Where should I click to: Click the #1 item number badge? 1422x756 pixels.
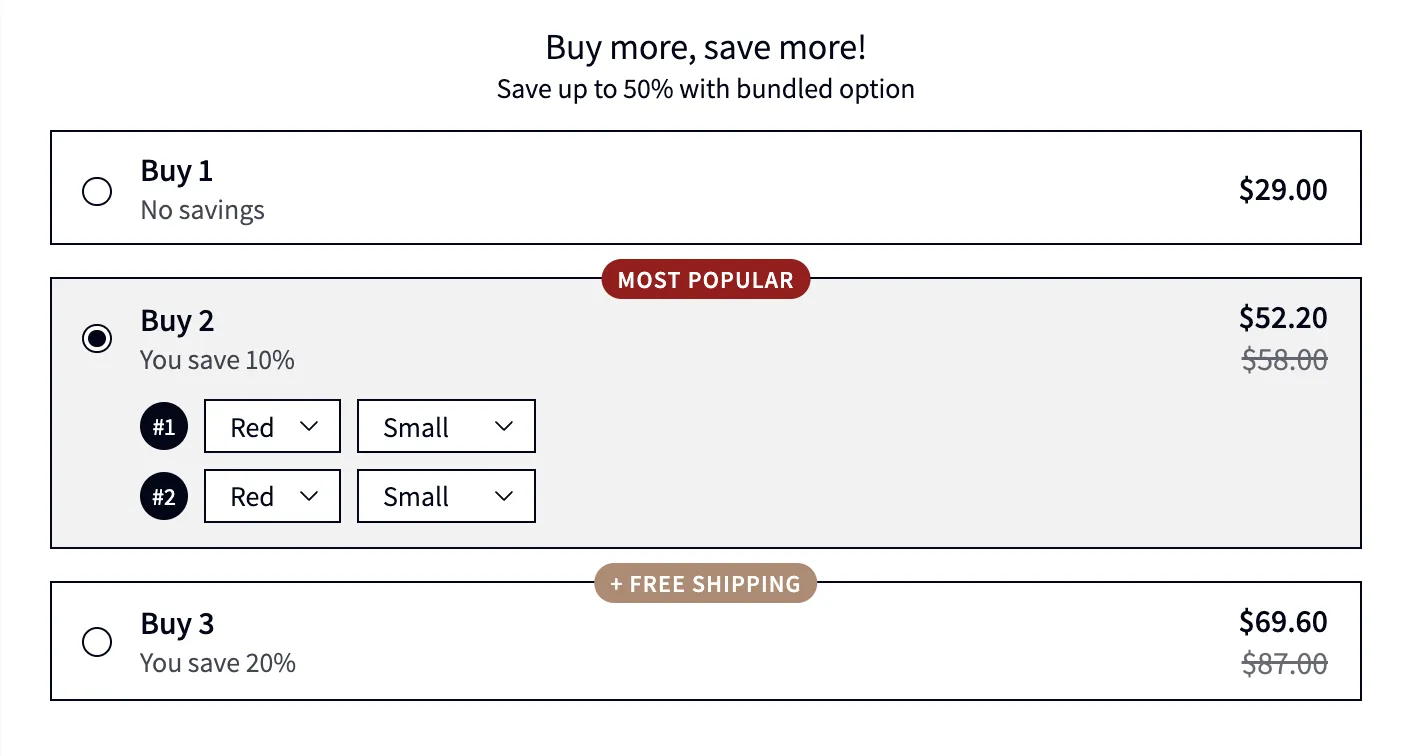pyautogui.click(x=164, y=427)
